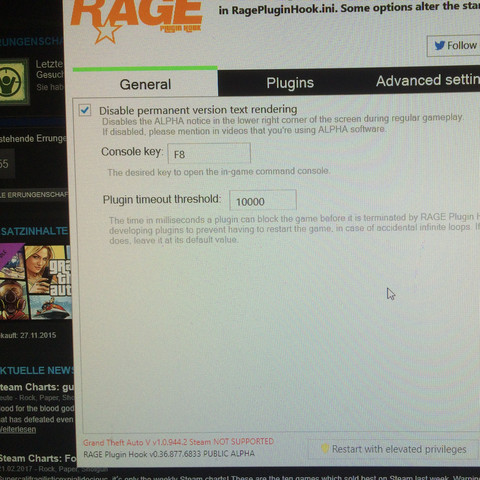Switch to the General tab
480x480 pixels.
tap(145, 84)
